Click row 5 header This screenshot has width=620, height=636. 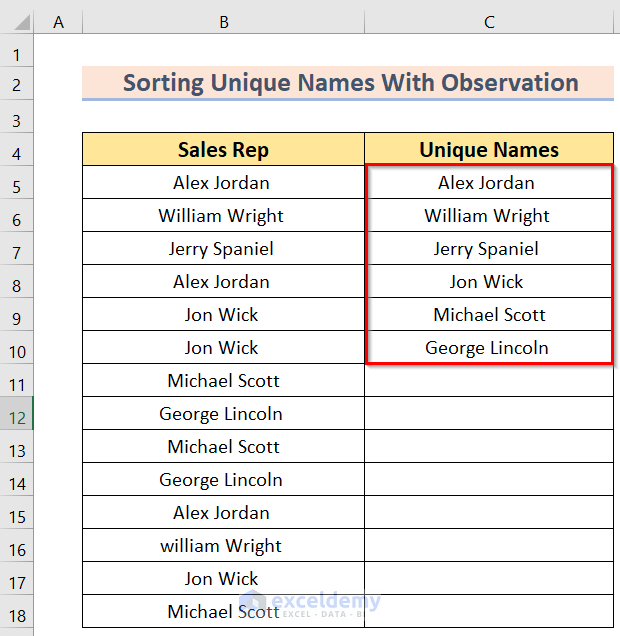[x=18, y=183]
